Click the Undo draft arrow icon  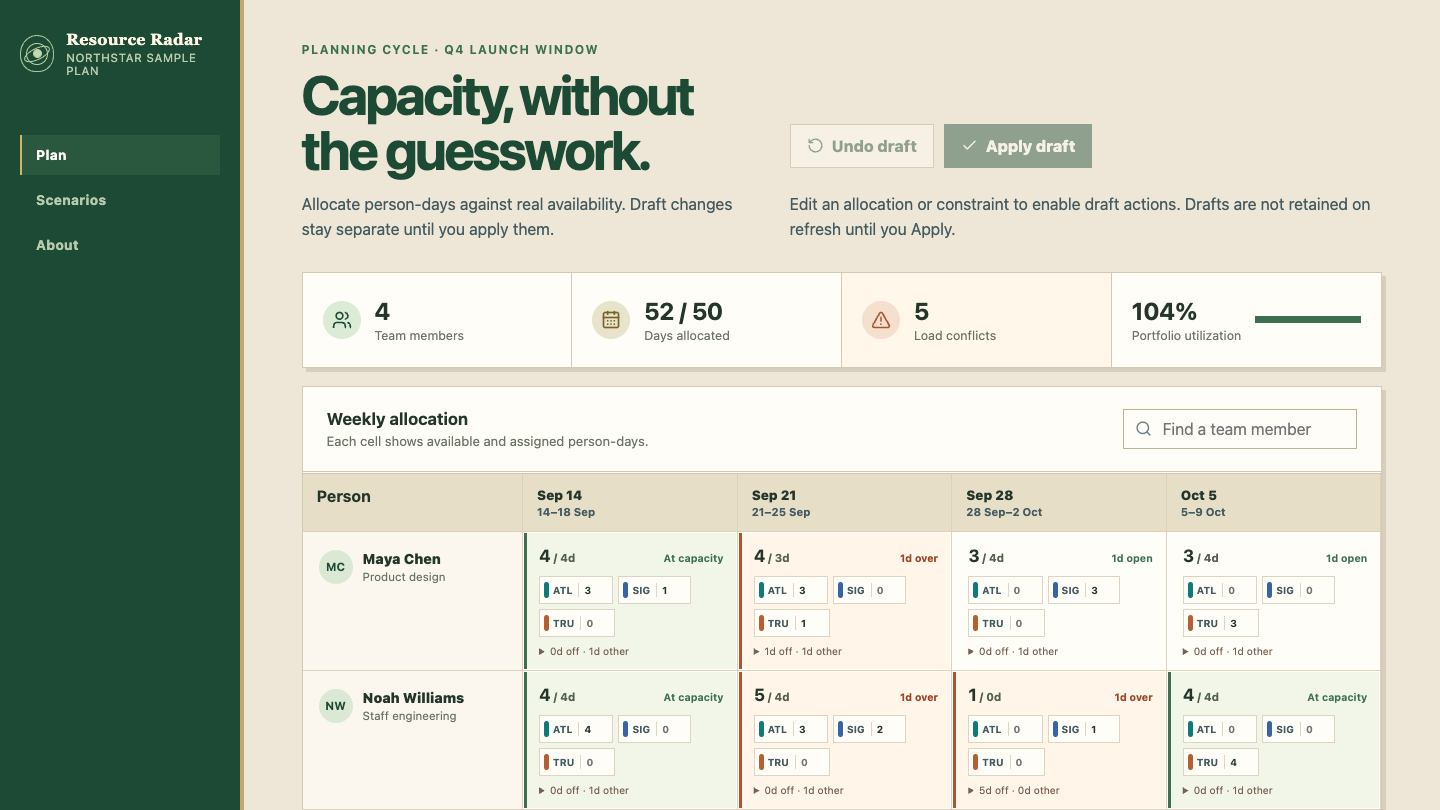(816, 146)
